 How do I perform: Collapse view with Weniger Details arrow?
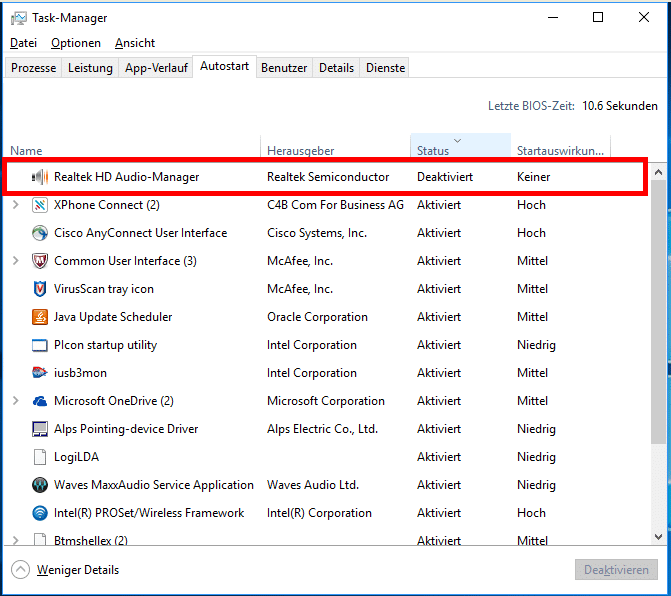(20, 570)
